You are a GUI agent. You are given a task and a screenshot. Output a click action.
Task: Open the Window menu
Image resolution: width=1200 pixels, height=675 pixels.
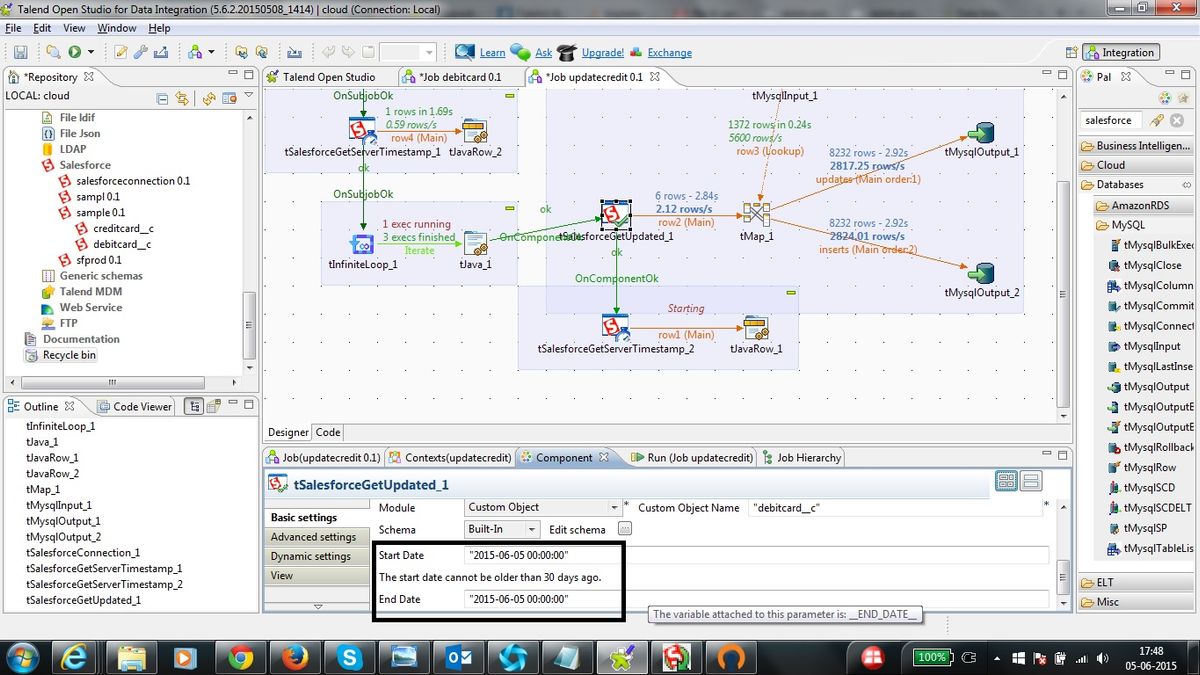117,28
